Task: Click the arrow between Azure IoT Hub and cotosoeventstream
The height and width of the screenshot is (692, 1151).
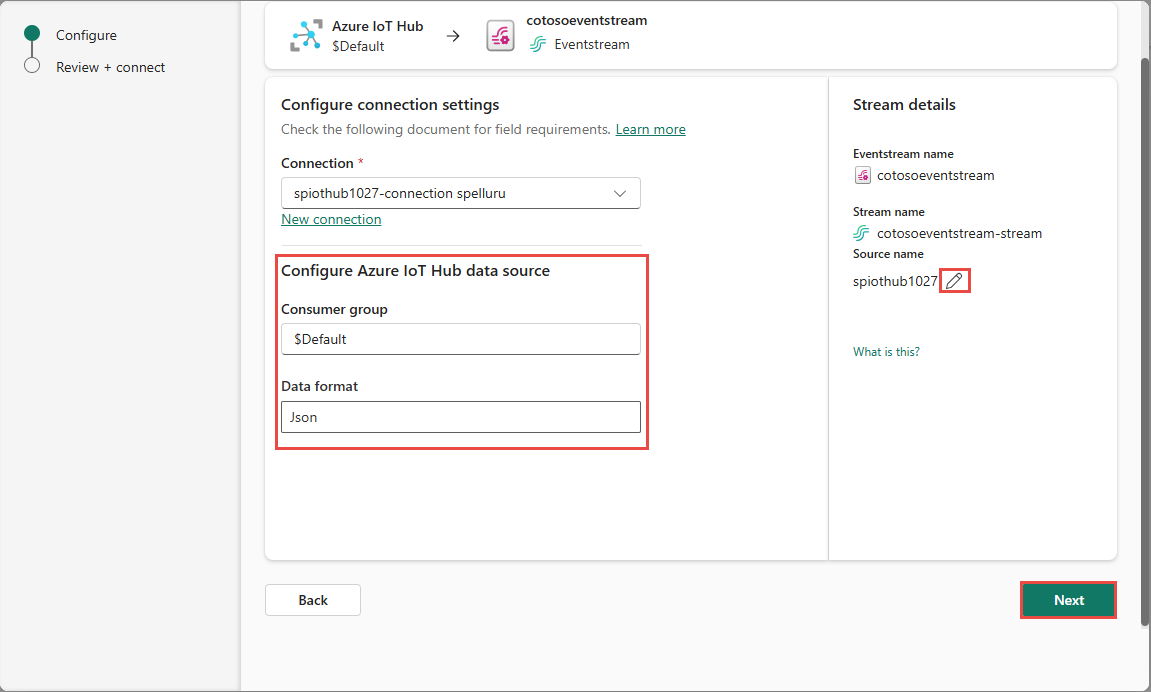Action: point(454,36)
